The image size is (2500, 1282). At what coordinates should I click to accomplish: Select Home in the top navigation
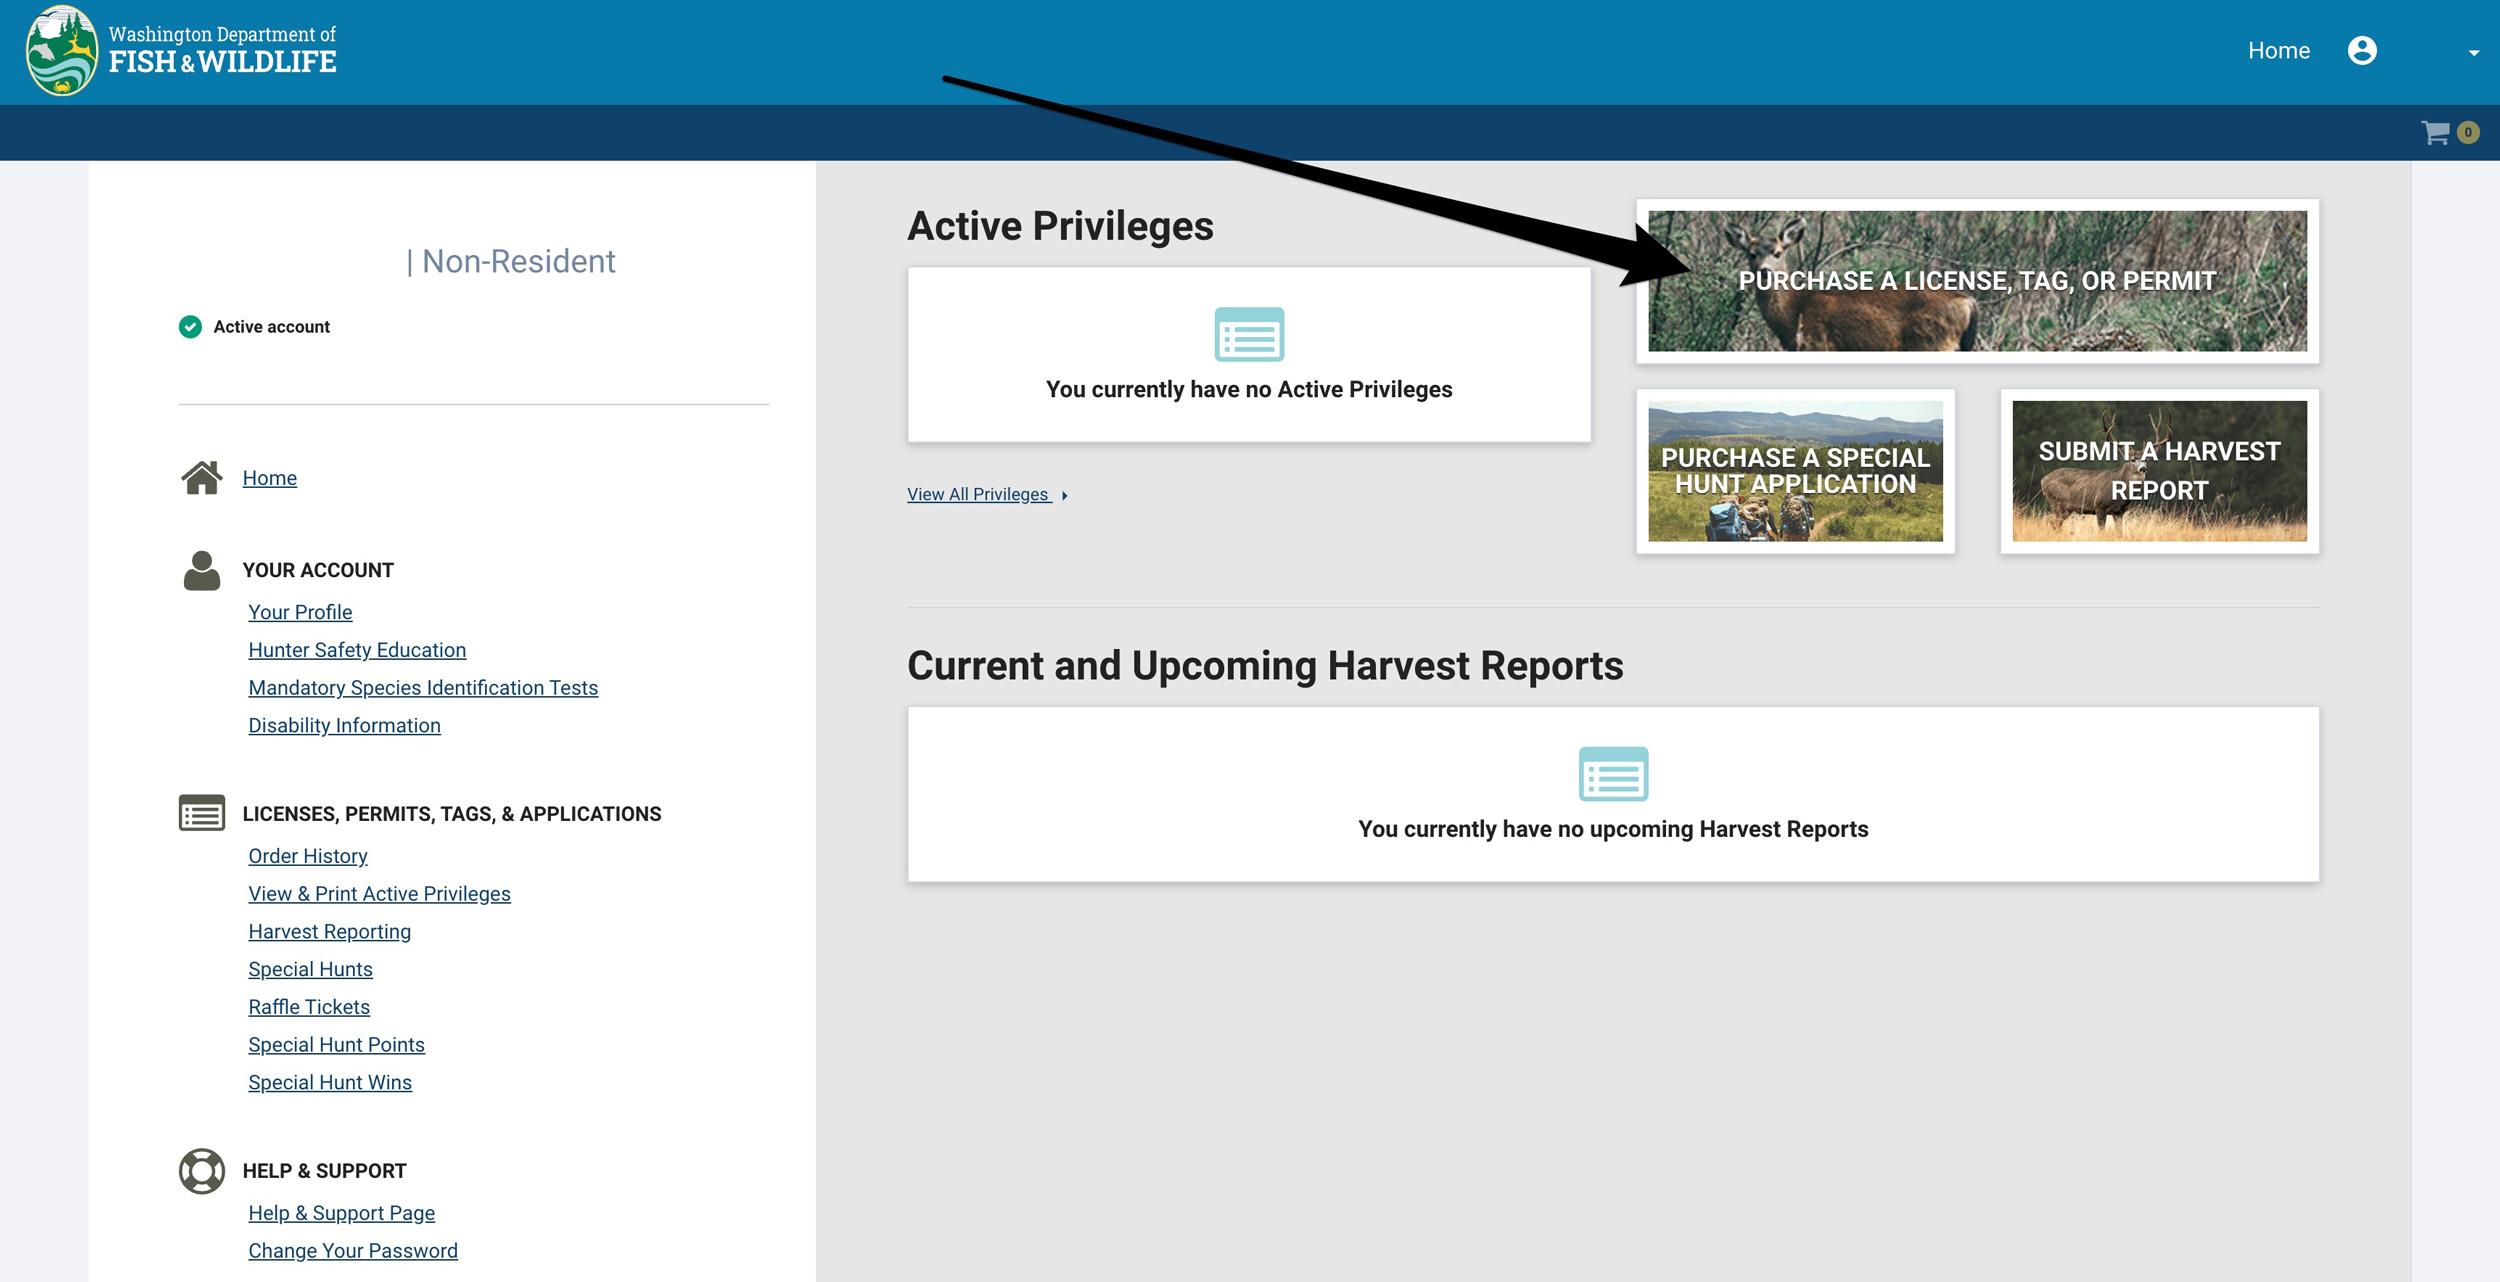(x=2278, y=50)
